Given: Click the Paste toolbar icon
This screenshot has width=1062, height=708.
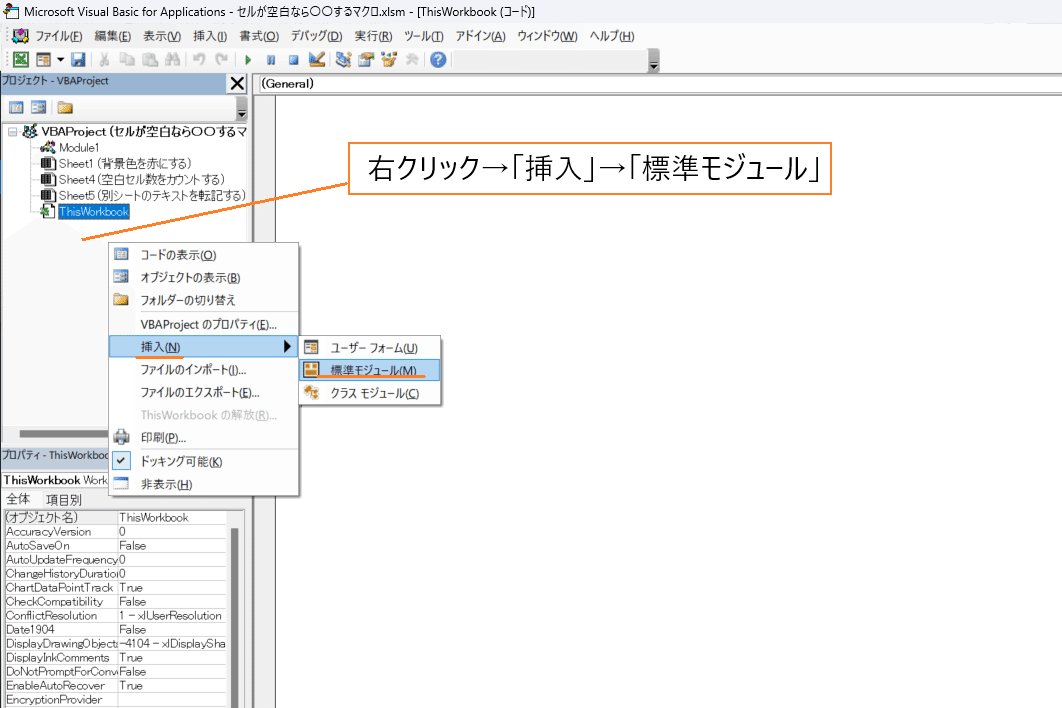Looking at the screenshot, I should (x=150, y=60).
